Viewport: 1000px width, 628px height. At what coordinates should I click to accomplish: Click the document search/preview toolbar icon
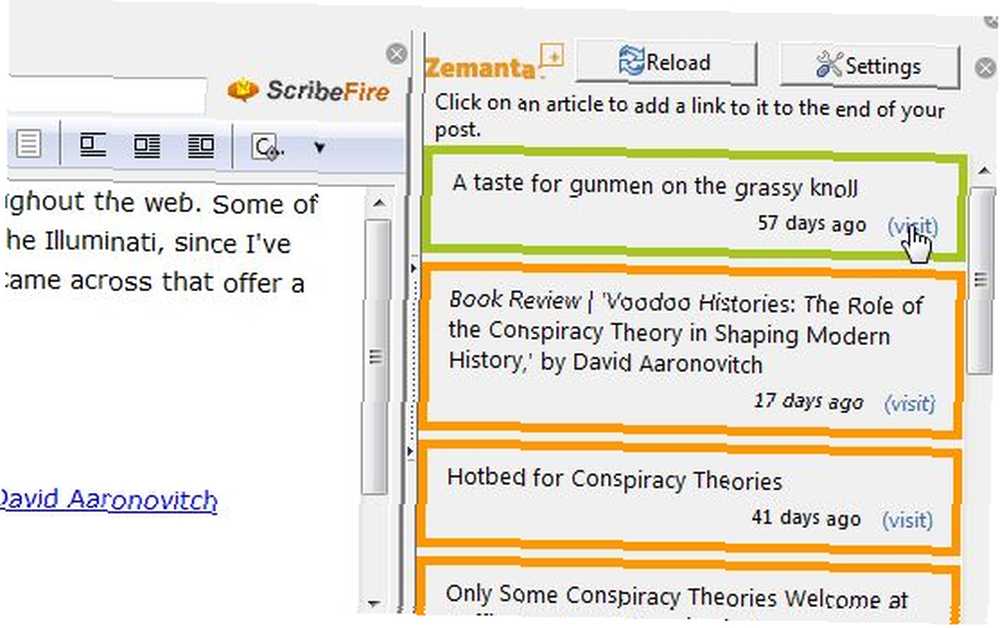point(267,147)
